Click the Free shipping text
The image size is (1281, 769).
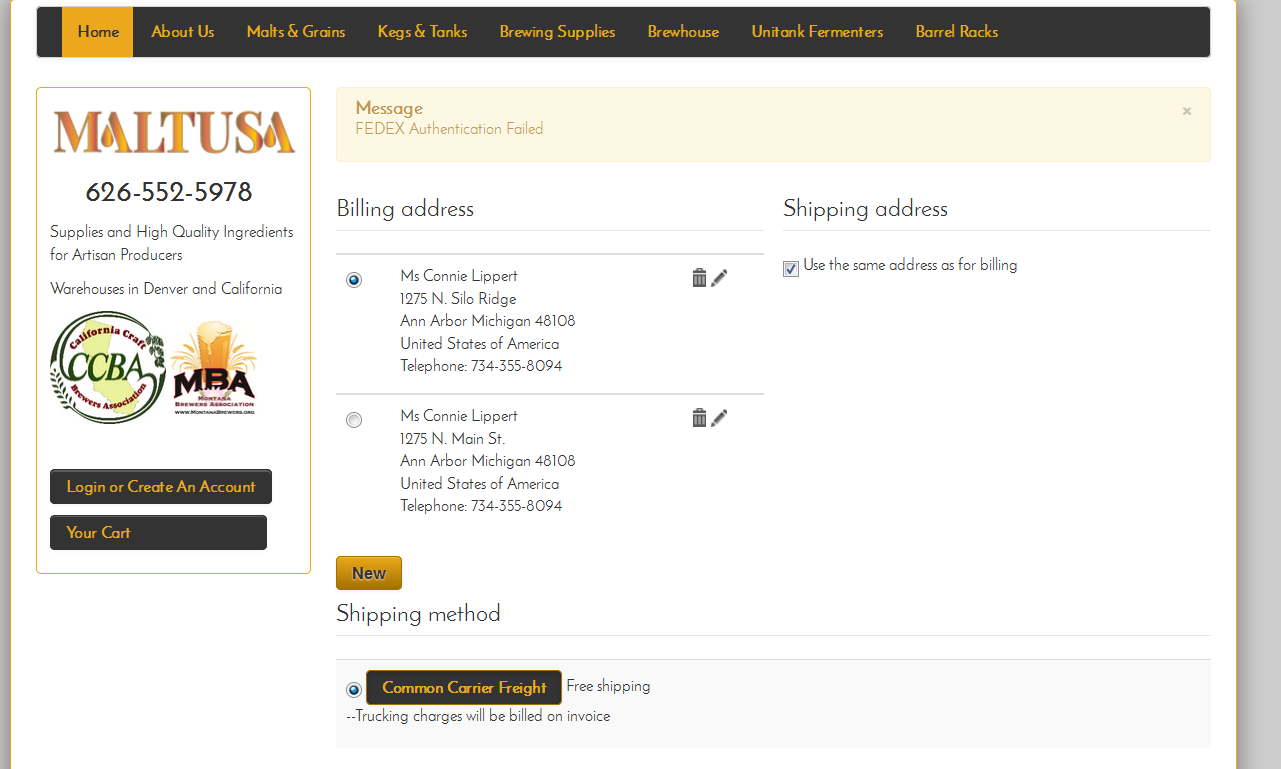[x=608, y=686]
